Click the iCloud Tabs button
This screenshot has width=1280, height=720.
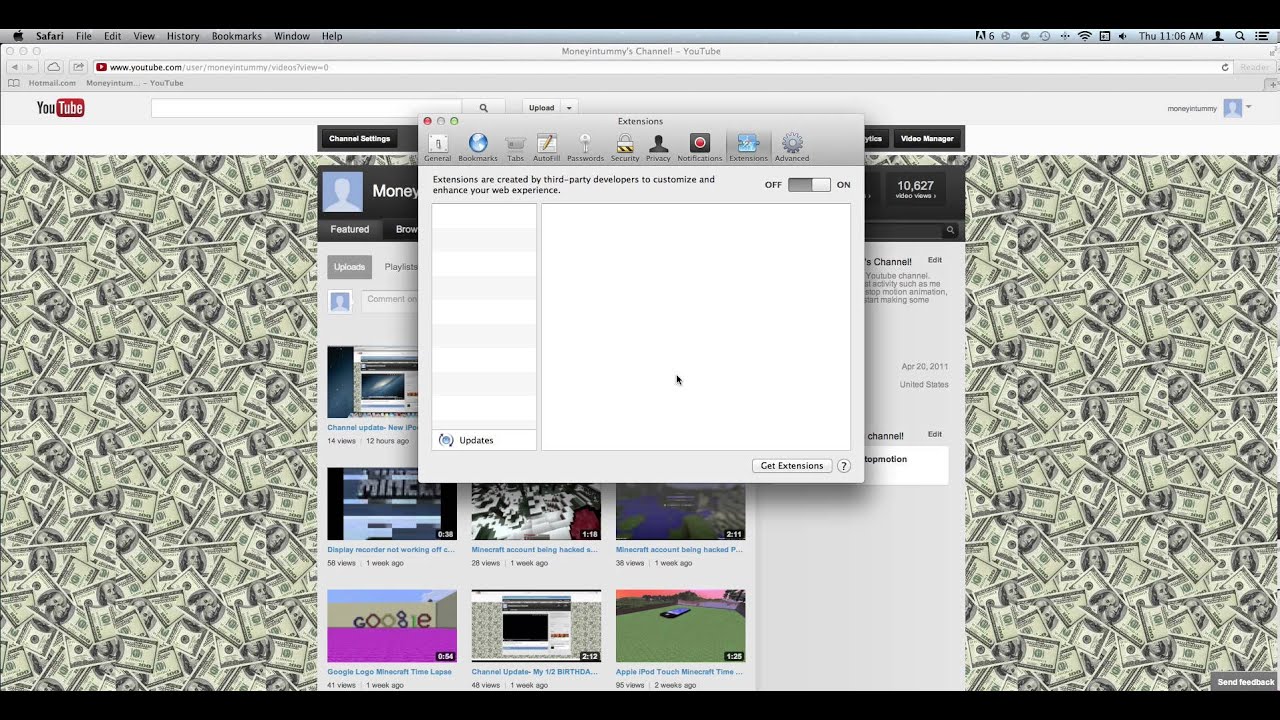click(54, 67)
